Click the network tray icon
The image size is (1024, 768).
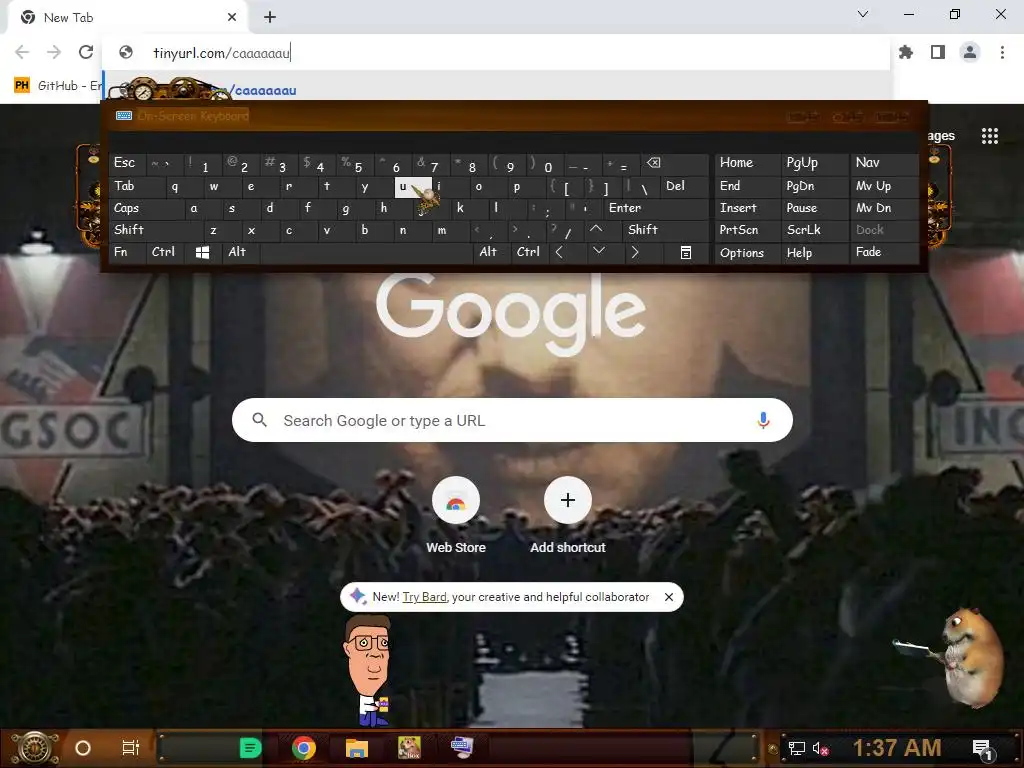797,748
